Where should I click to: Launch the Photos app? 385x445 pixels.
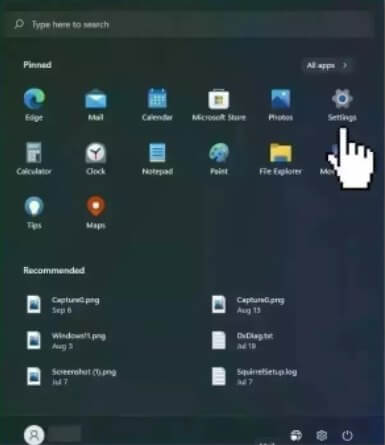tap(280, 104)
